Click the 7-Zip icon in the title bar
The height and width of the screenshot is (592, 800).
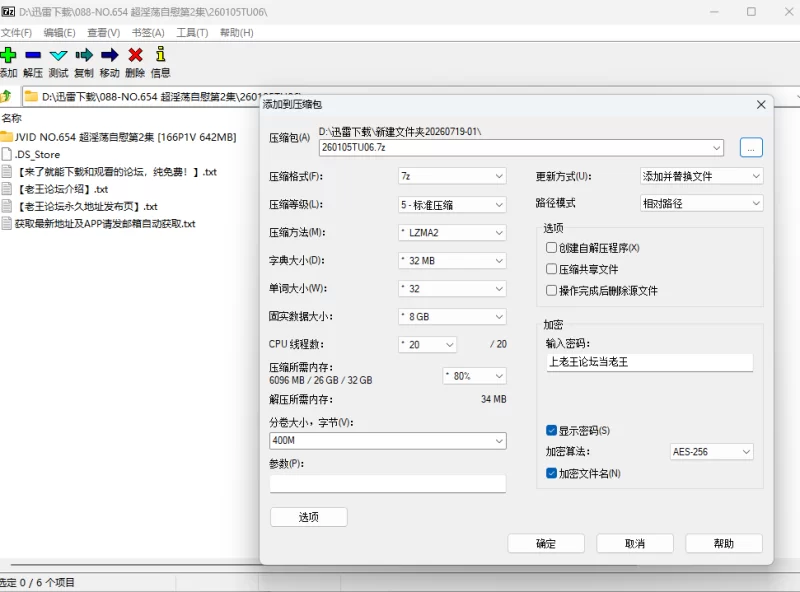coord(8,12)
